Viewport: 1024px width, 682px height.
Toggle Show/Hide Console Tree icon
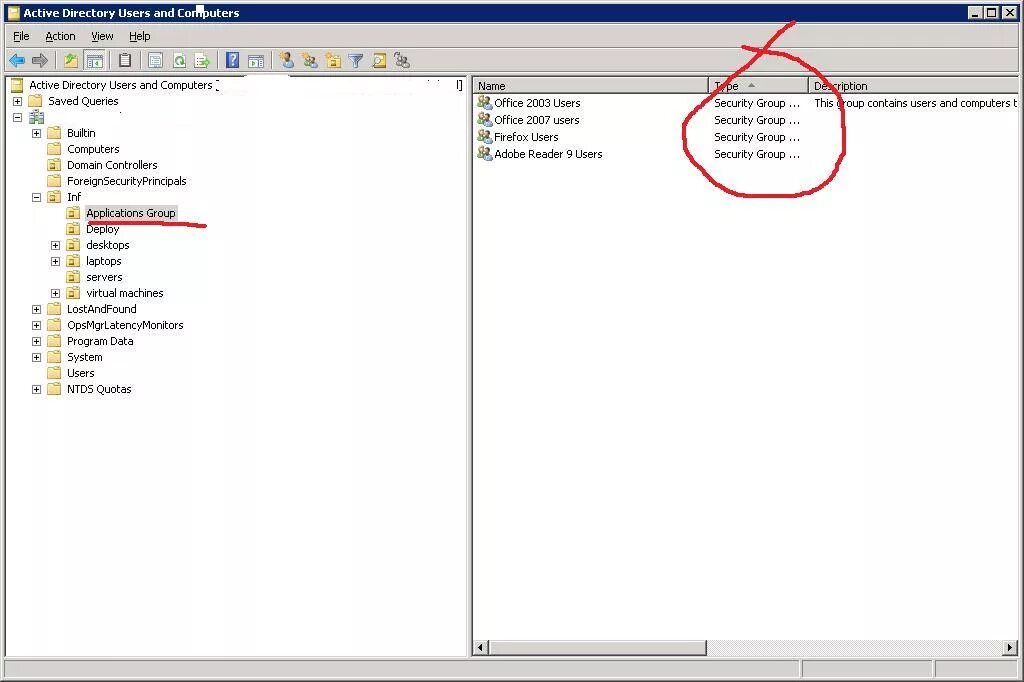click(x=95, y=61)
